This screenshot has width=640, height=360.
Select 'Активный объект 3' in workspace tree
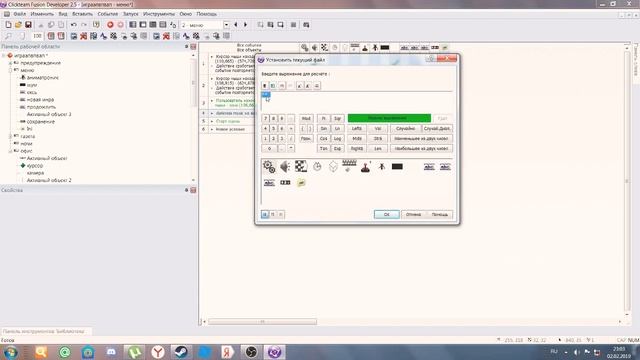coord(49,114)
